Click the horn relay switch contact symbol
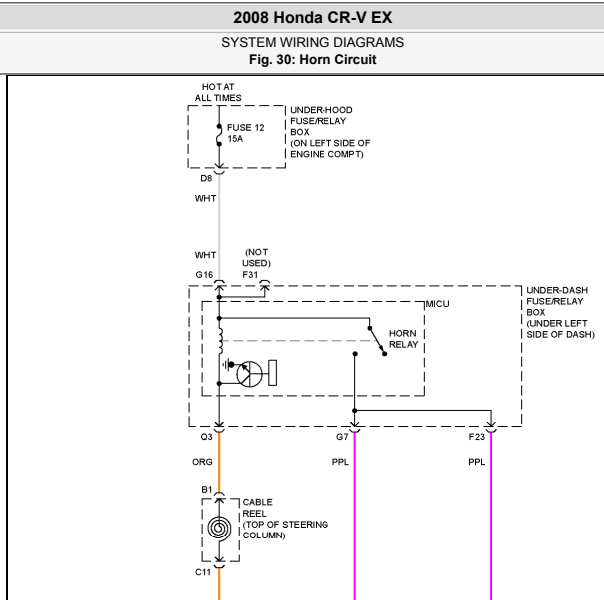This screenshot has width=604, height=600. [377, 341]
